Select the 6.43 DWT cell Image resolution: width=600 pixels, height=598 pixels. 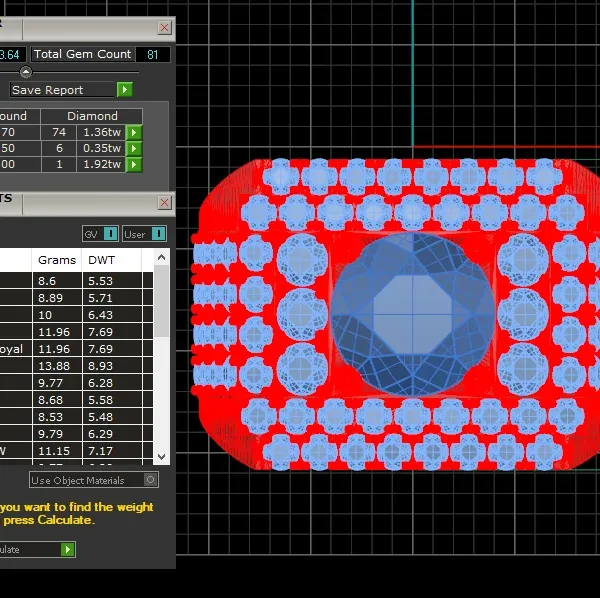click(x=112, y=315)
